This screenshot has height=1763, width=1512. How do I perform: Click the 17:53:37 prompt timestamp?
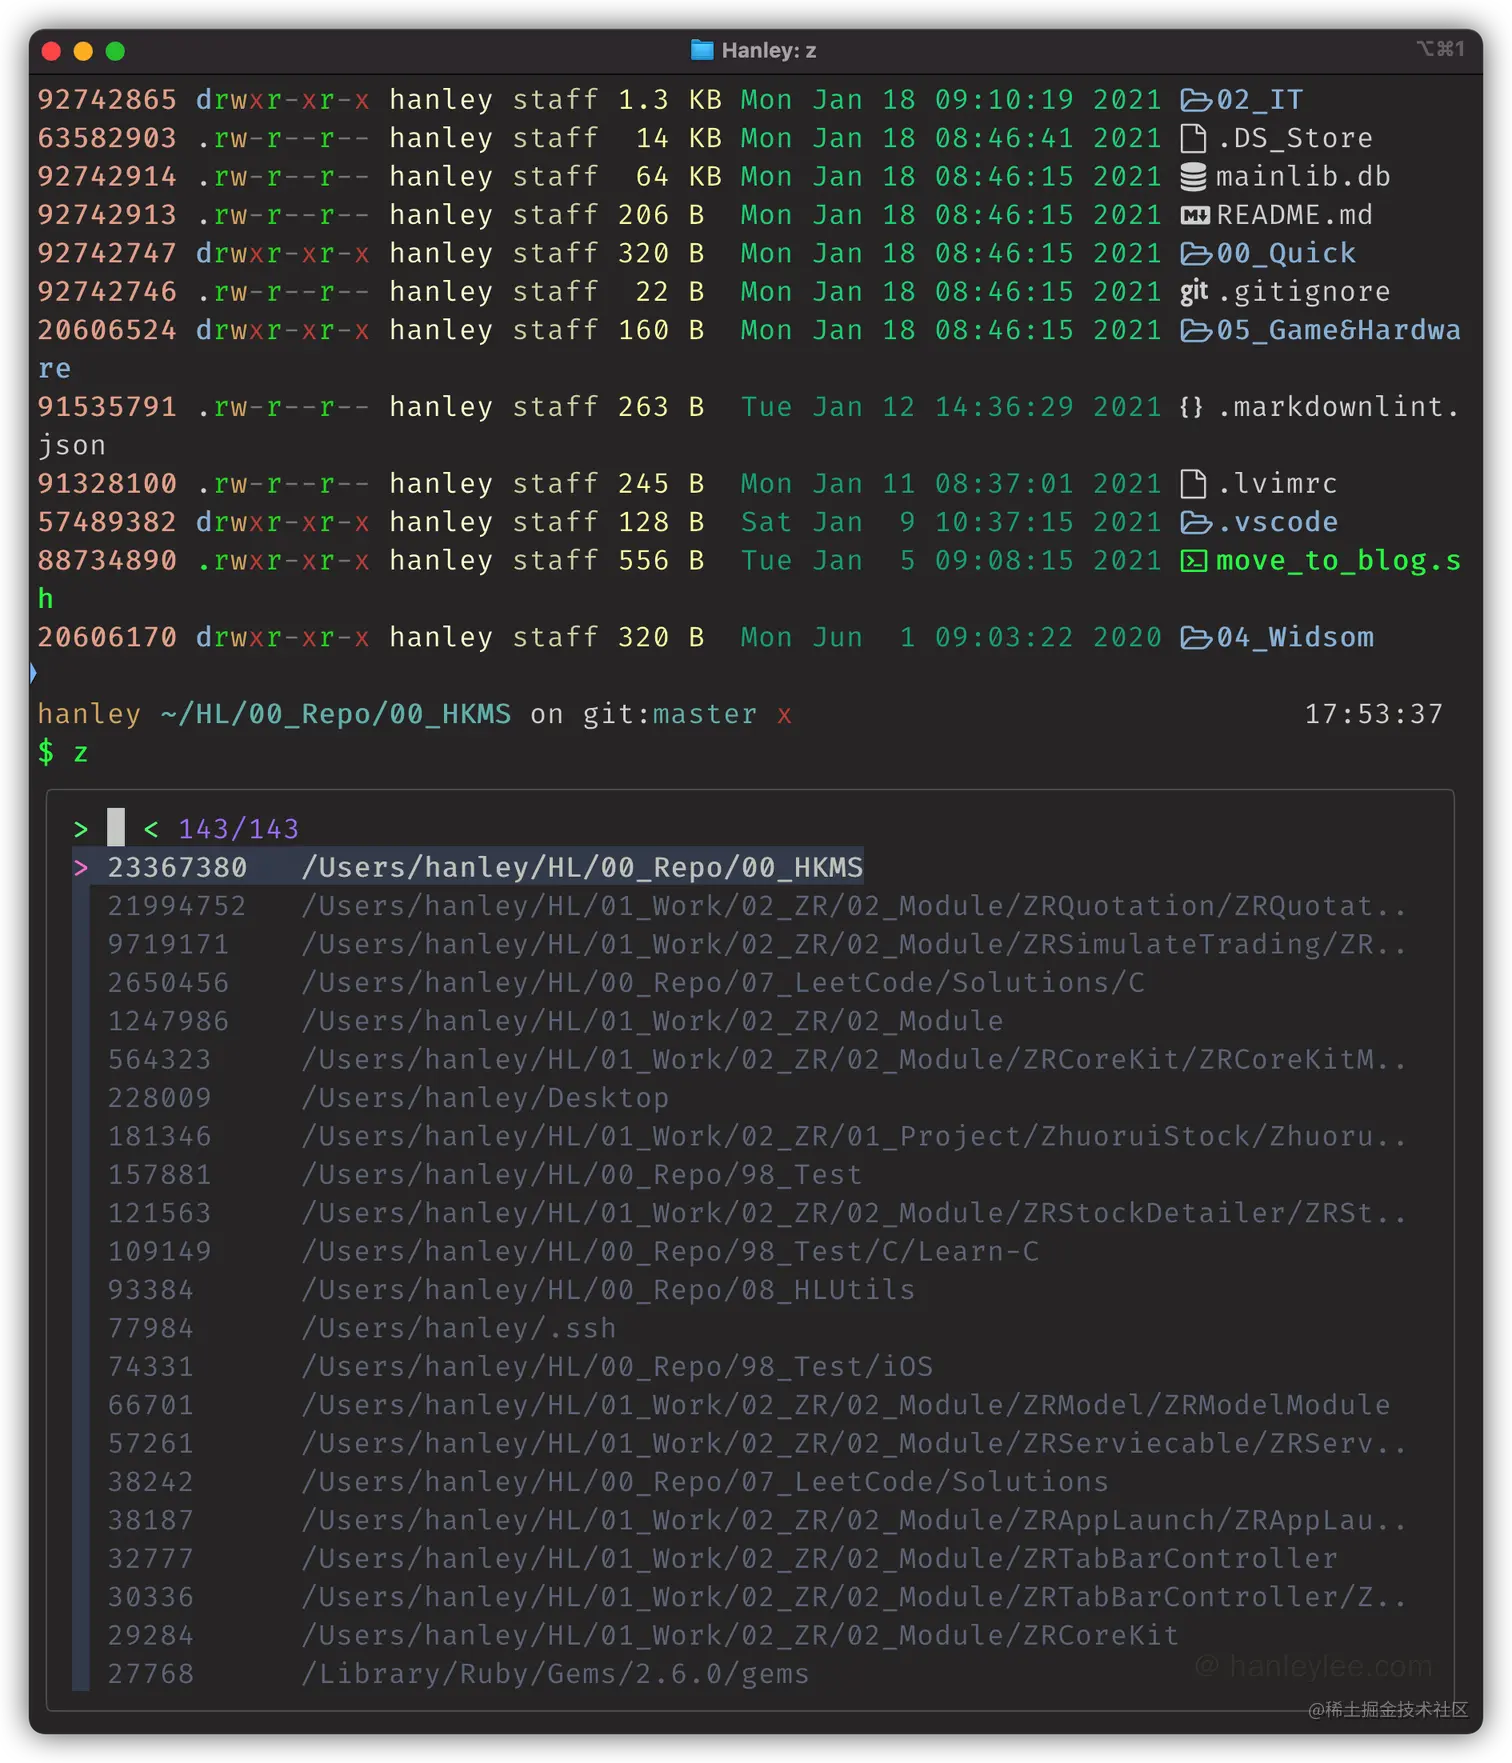coord(1373,714)
